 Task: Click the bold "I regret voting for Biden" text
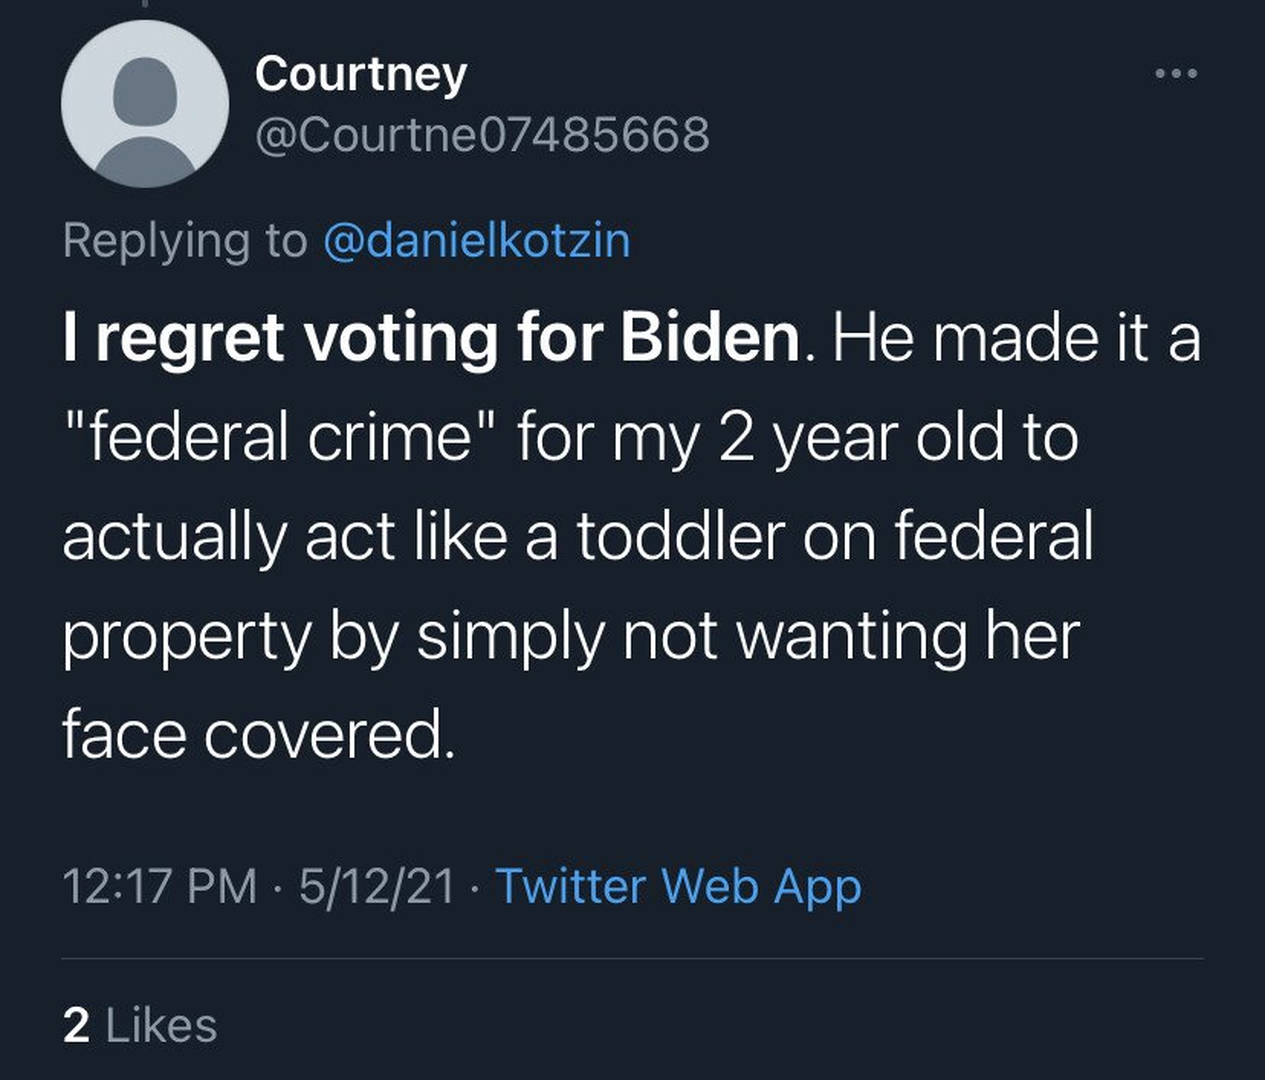431,337
